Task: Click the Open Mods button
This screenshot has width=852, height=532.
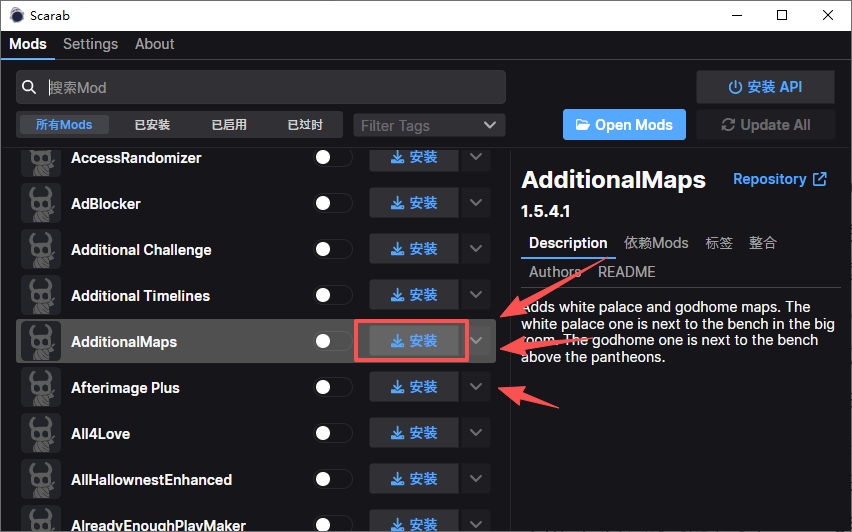Action: (624, 125)
